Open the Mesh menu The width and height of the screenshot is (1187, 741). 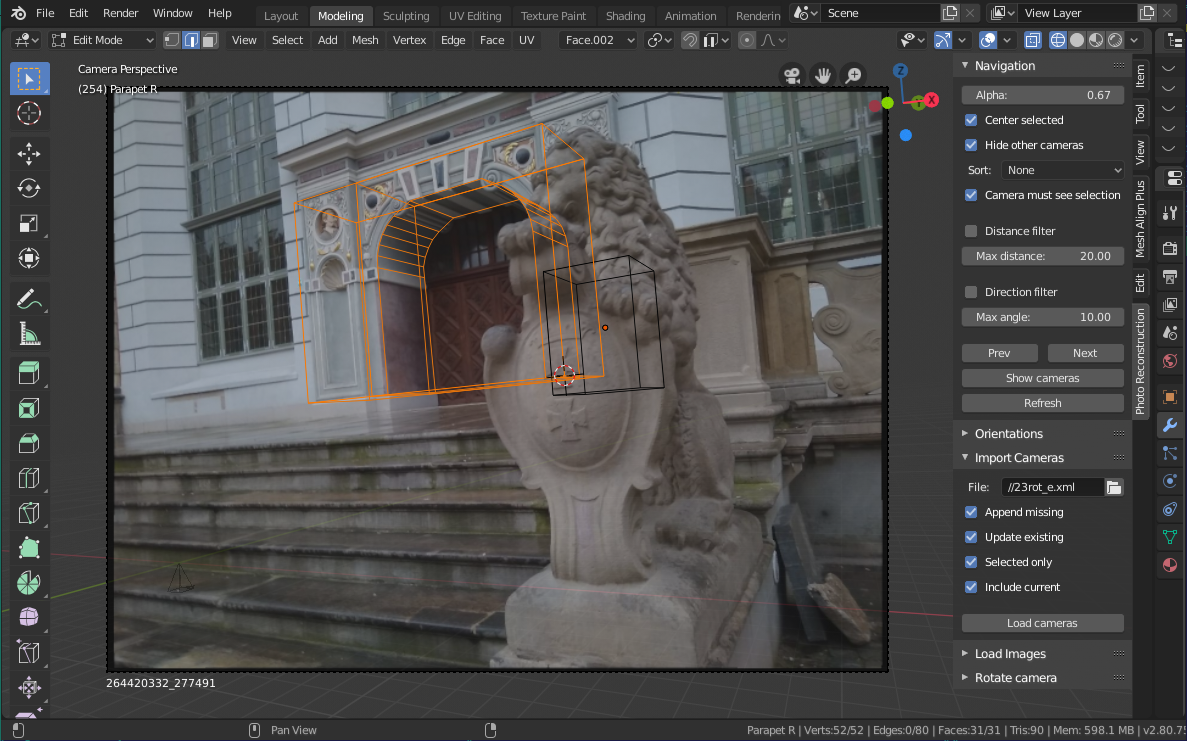click(365, 40)
